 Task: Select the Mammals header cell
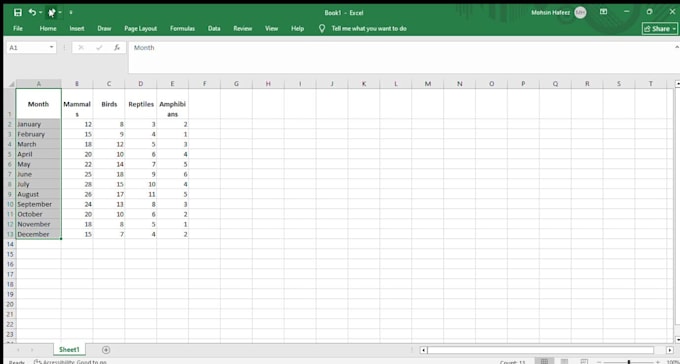(77, 104)
